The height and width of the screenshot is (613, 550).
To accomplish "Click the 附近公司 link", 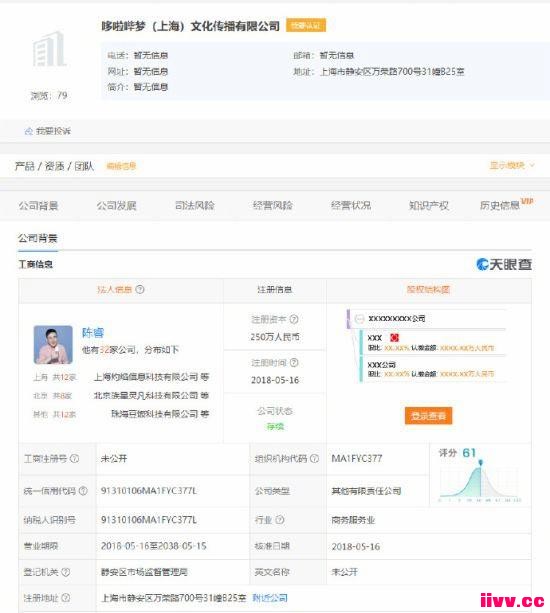I will coord(270,598).
